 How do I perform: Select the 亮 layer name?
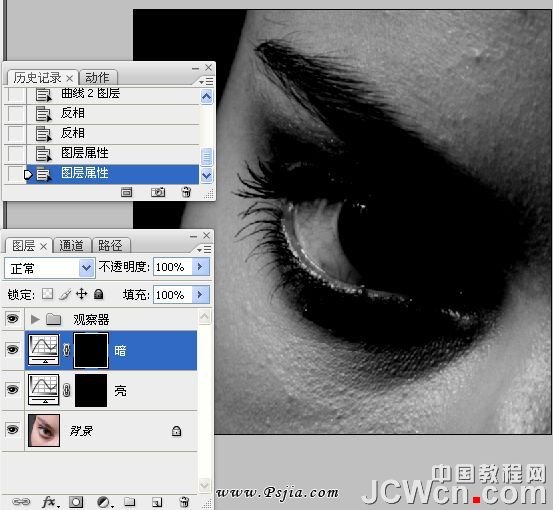[120, 390]
